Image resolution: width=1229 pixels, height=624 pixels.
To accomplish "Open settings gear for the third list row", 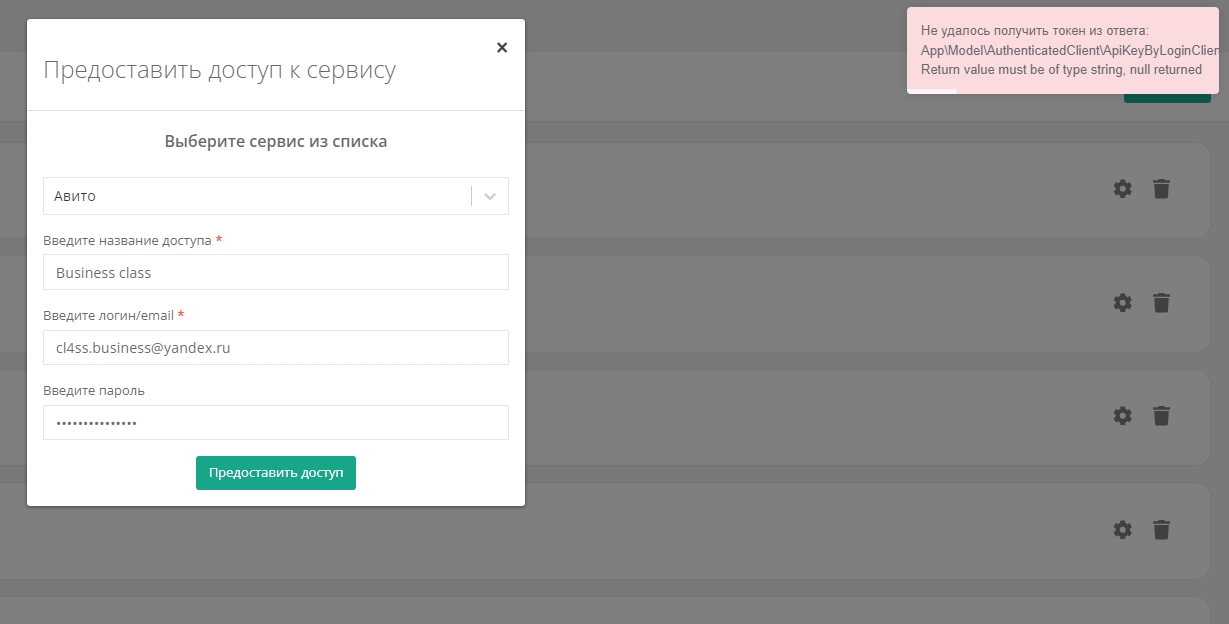I will [x=1123, y=415].
